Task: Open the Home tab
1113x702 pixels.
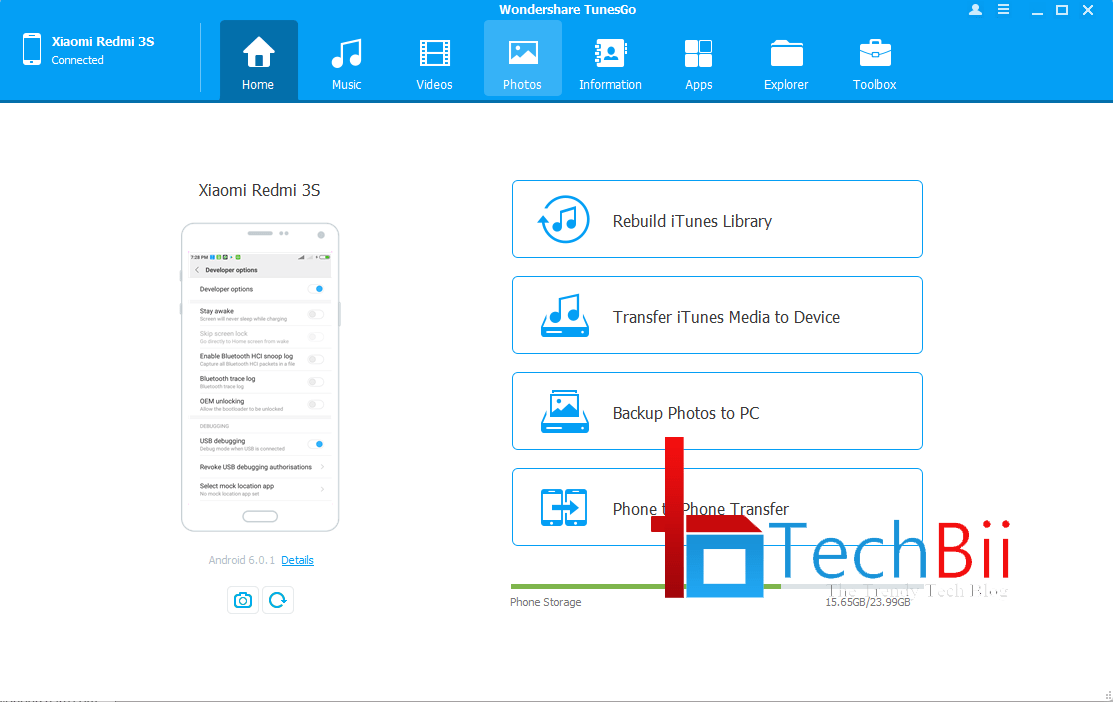Action: pyautogui.click(x=258, y=60)
